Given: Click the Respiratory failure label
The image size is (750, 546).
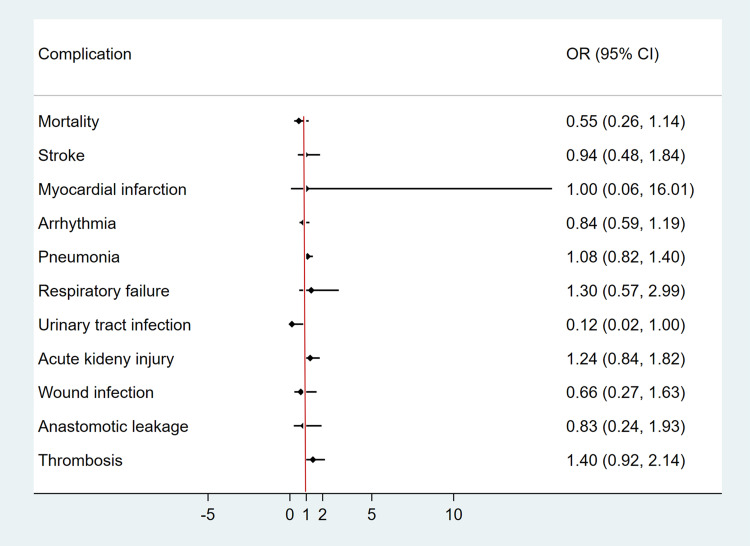Looking at the screenshot, I should point(104,291).
